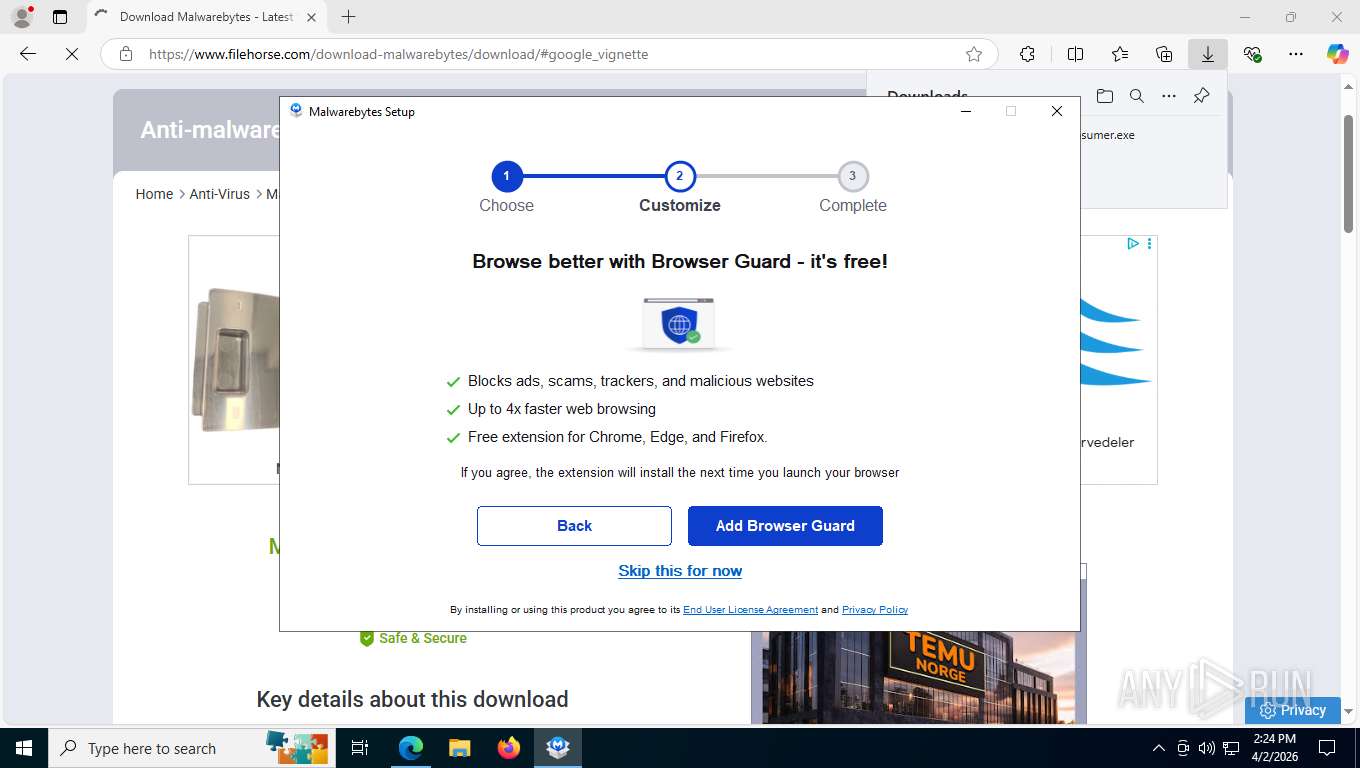Close the Download Malwarebytes tab
This screenshot has height=768, width=1360.
(x=312, y=17)
